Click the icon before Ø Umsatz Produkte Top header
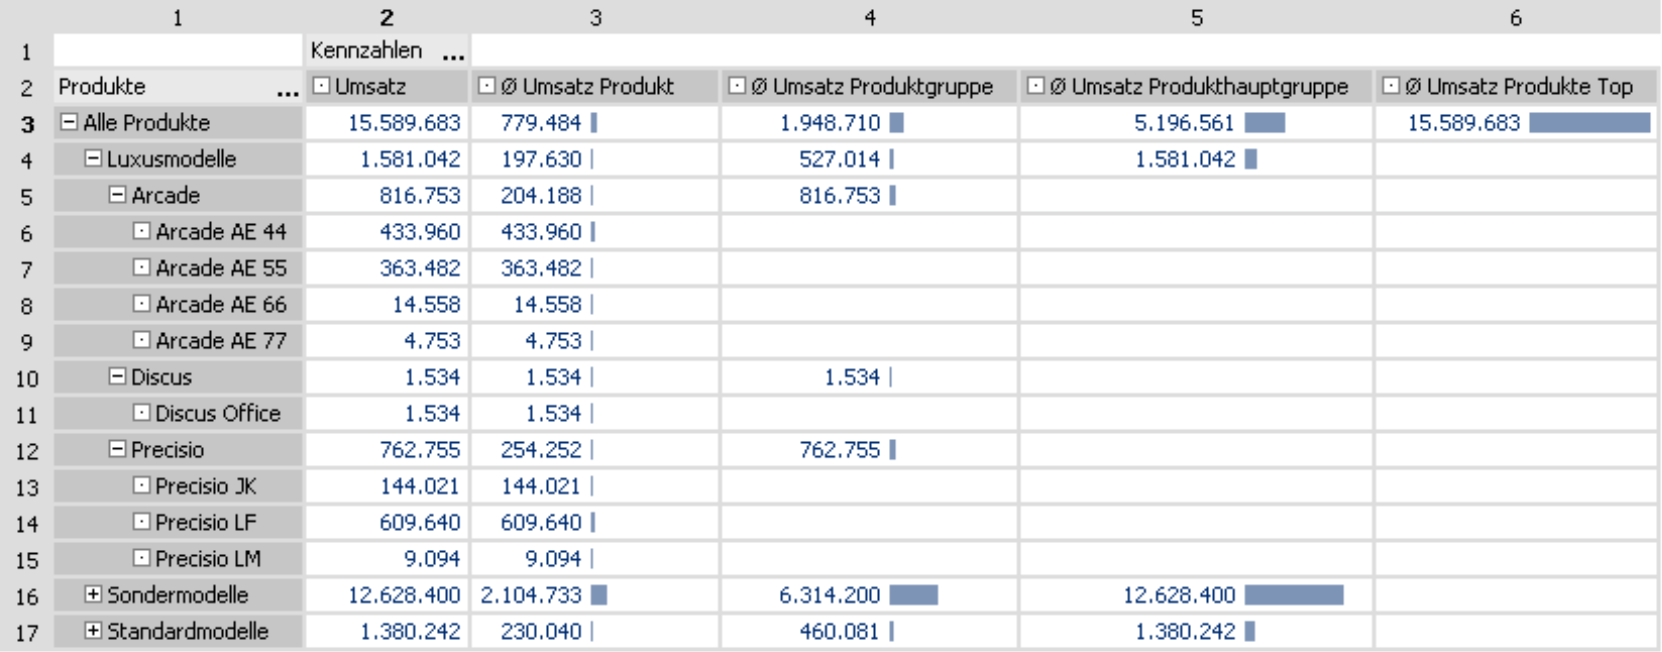 pos(1391,86)
